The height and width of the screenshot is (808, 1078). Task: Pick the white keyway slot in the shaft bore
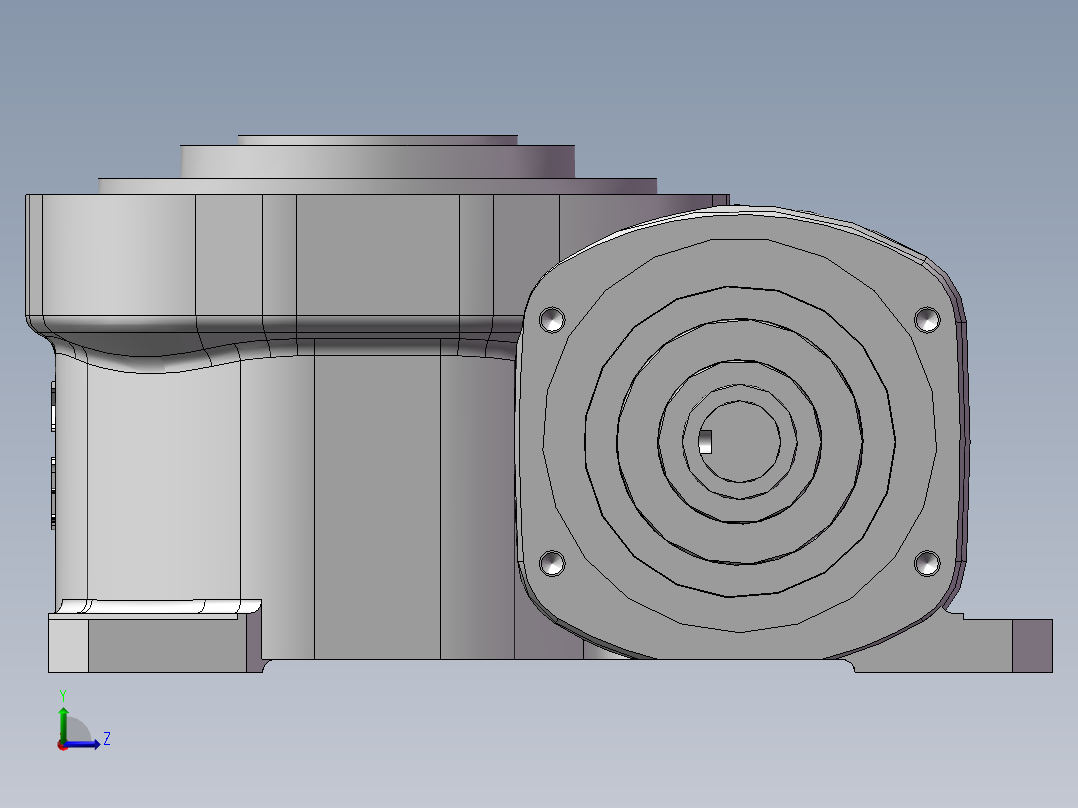(x=706, y=441)
